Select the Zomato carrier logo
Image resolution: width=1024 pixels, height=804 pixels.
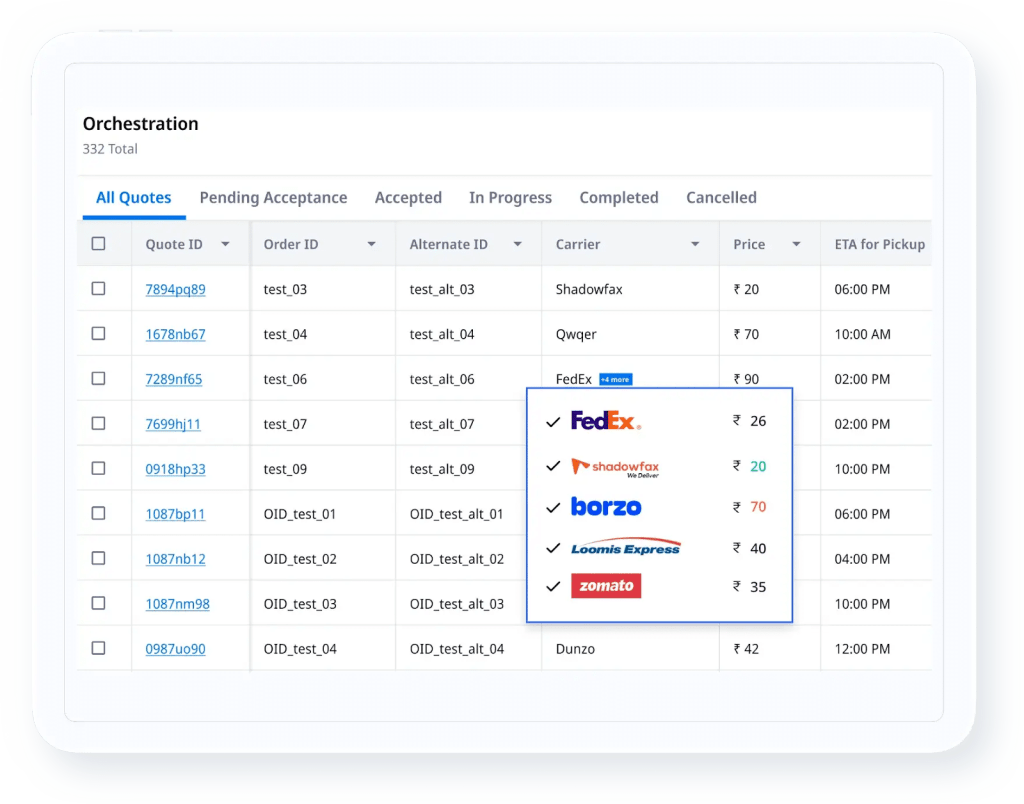point(606,586)
